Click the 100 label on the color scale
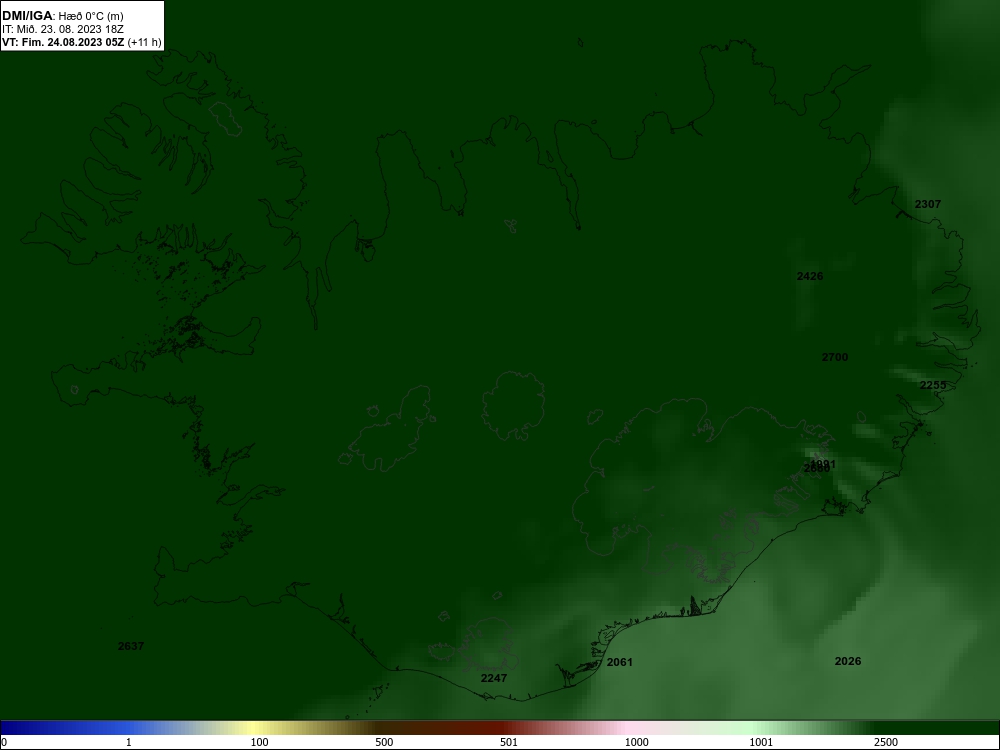This screenshot has width=1000, height=750. pos(259,742)
